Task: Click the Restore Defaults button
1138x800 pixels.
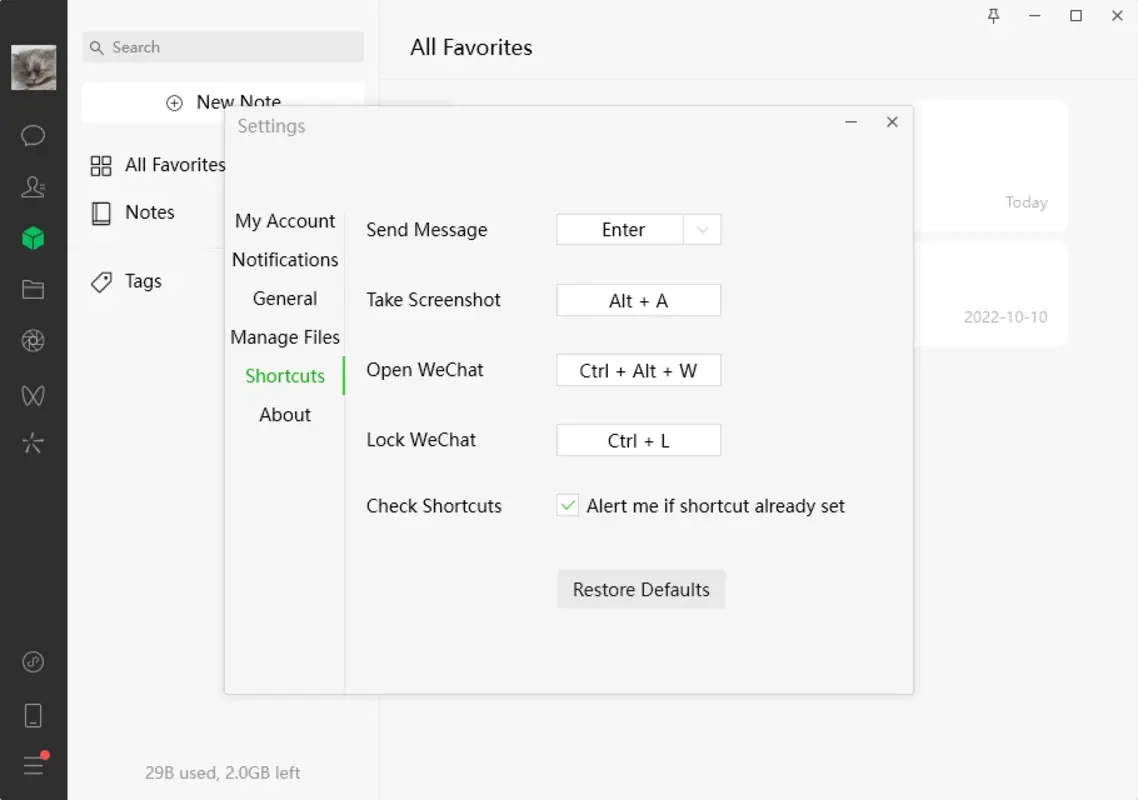Action: [641, 589]
